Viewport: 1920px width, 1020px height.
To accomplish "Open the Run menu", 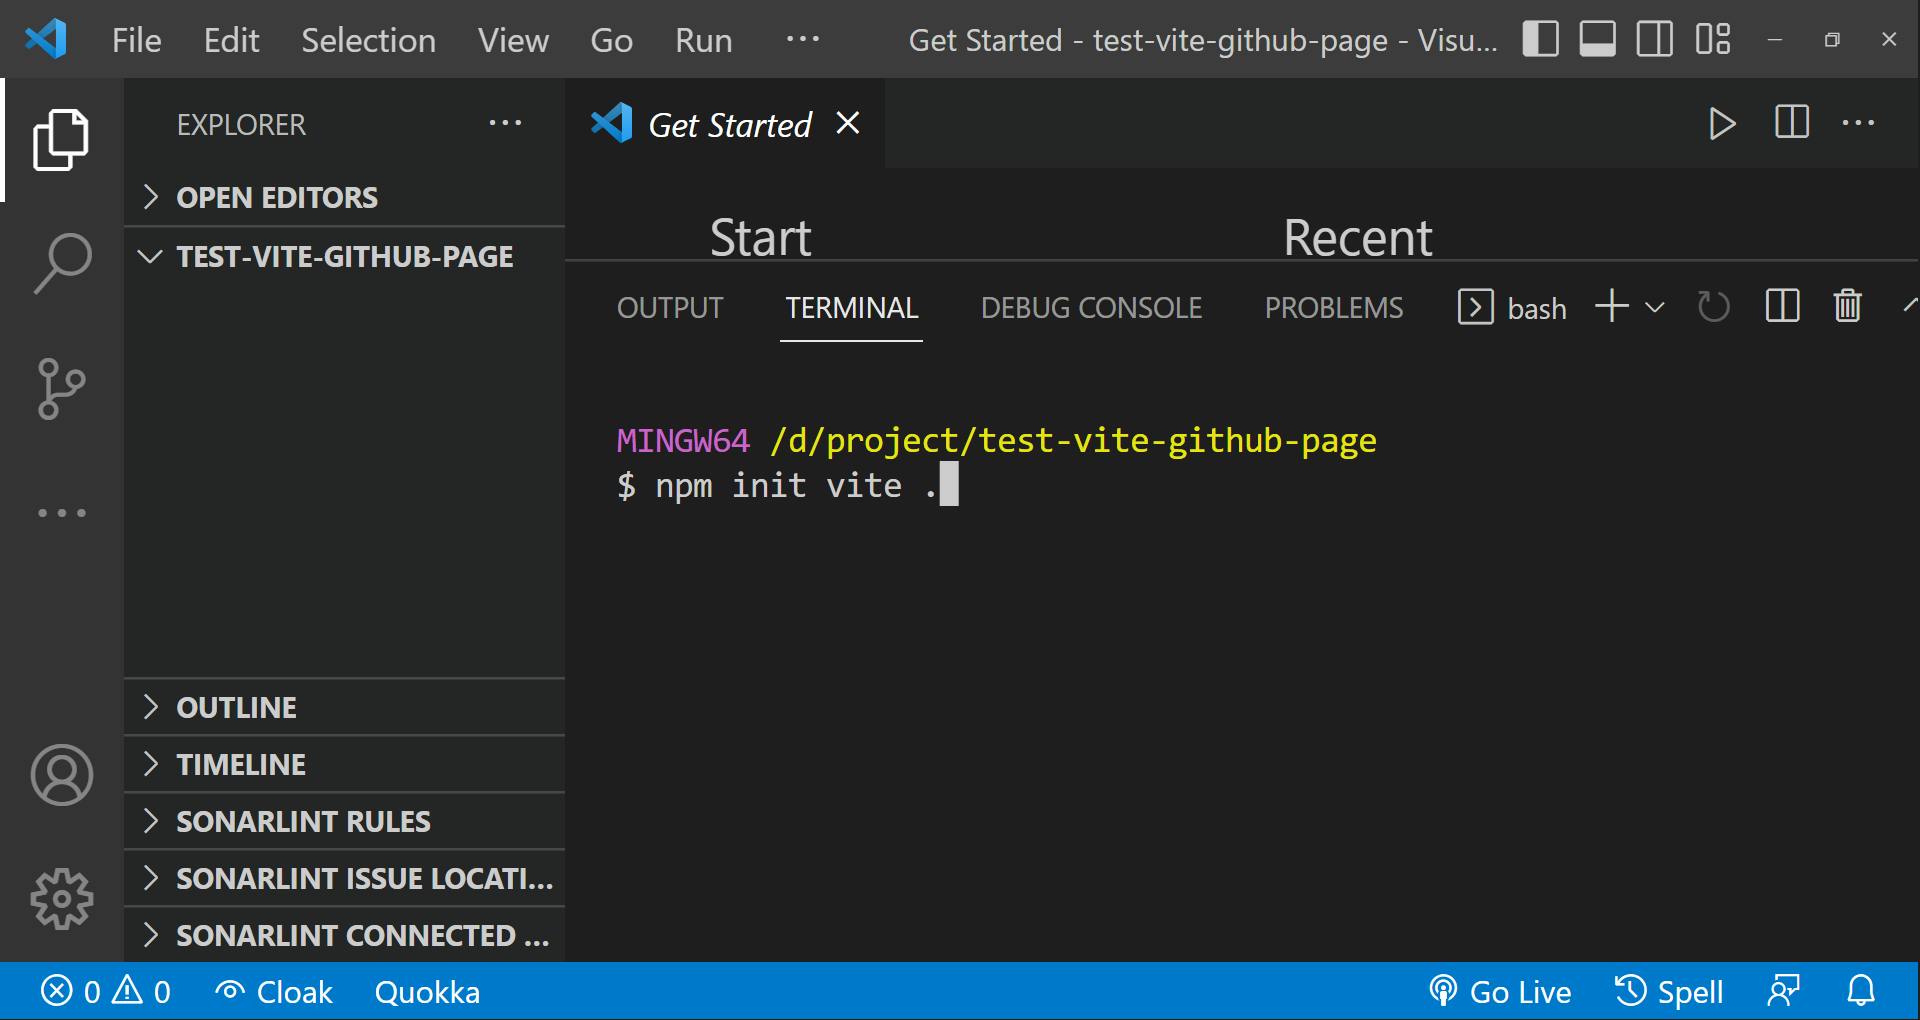I will click(x=703, y=40).
